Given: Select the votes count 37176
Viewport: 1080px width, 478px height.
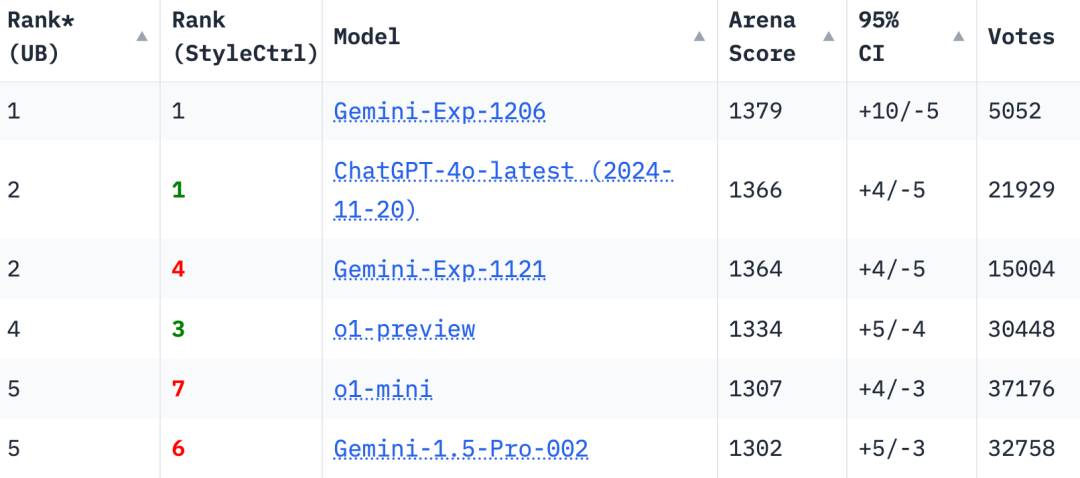Looking at the screenshot, I should click(x=1021, y=389).
